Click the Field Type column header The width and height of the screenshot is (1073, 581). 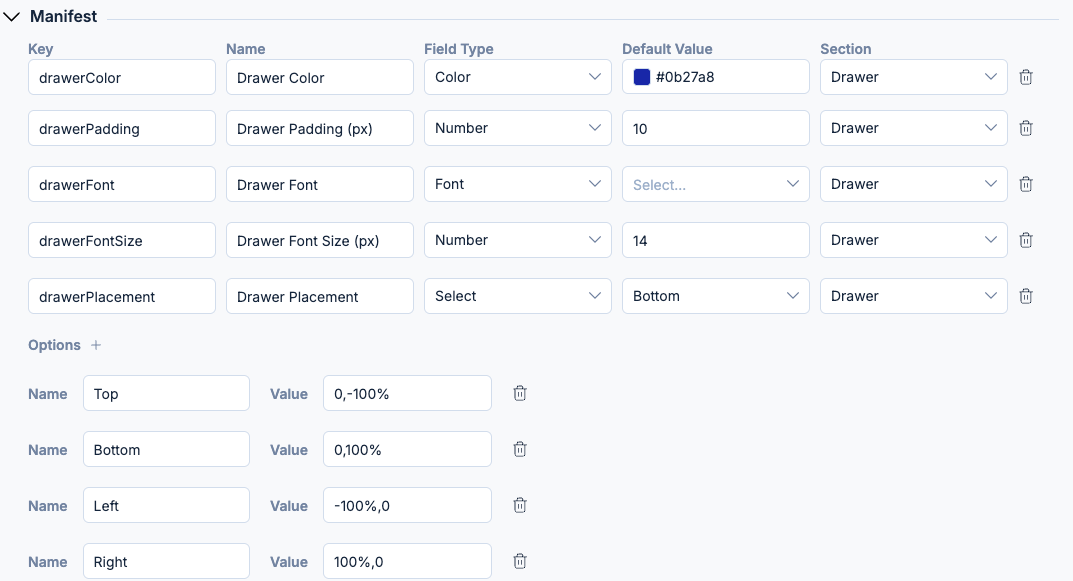pyautogui.click(x=458, y=49)
